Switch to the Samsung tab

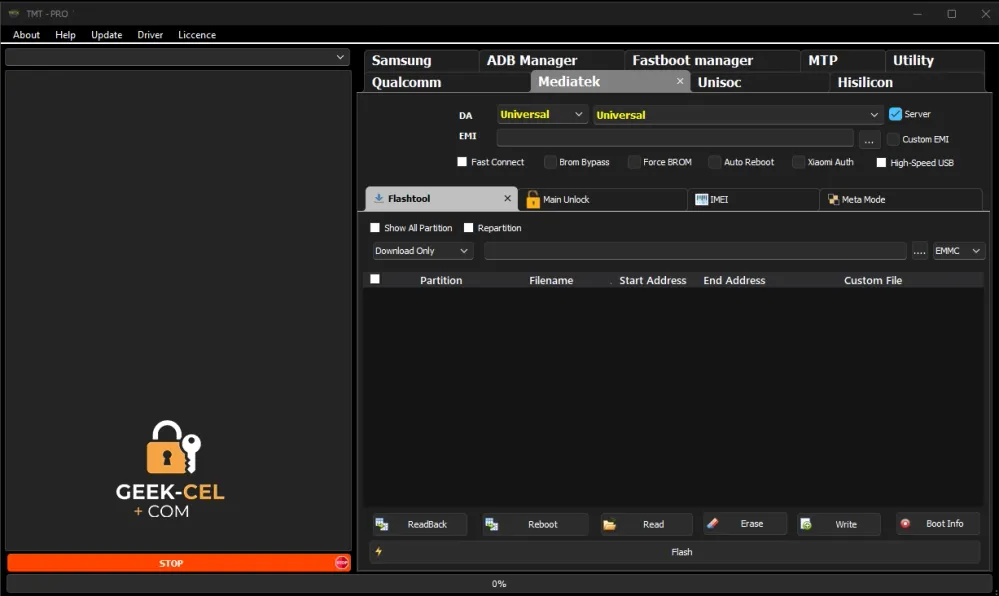tap(421, 60)
